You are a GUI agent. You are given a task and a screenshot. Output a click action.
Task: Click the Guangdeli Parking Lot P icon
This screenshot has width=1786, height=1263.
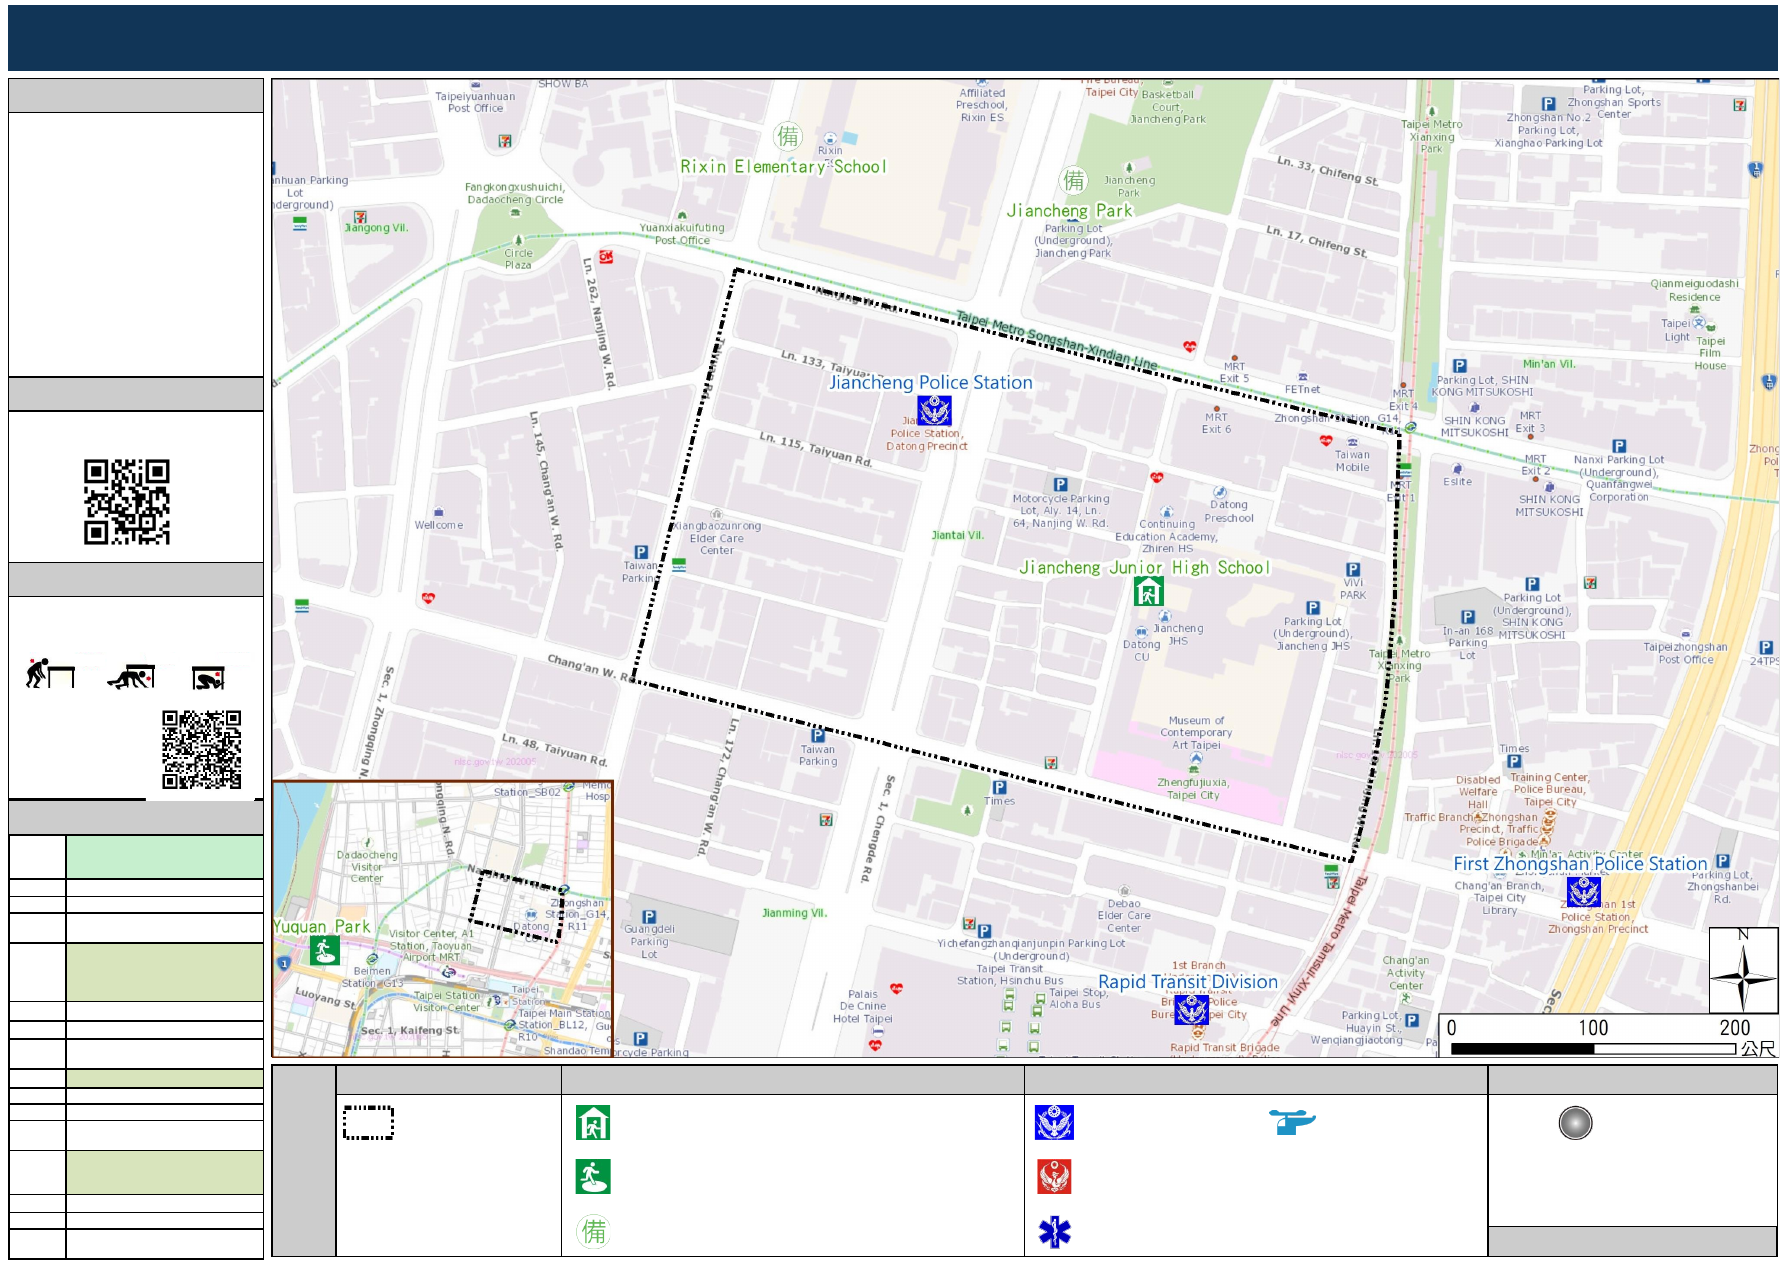[x=649, y=917]
